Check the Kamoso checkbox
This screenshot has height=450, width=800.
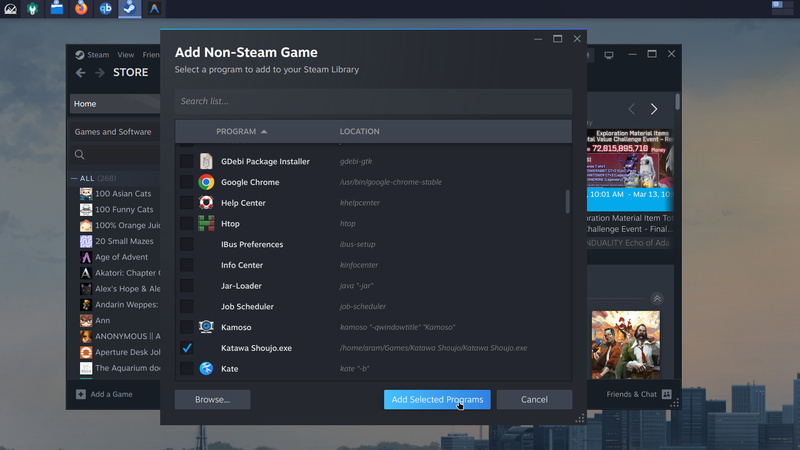187,327
